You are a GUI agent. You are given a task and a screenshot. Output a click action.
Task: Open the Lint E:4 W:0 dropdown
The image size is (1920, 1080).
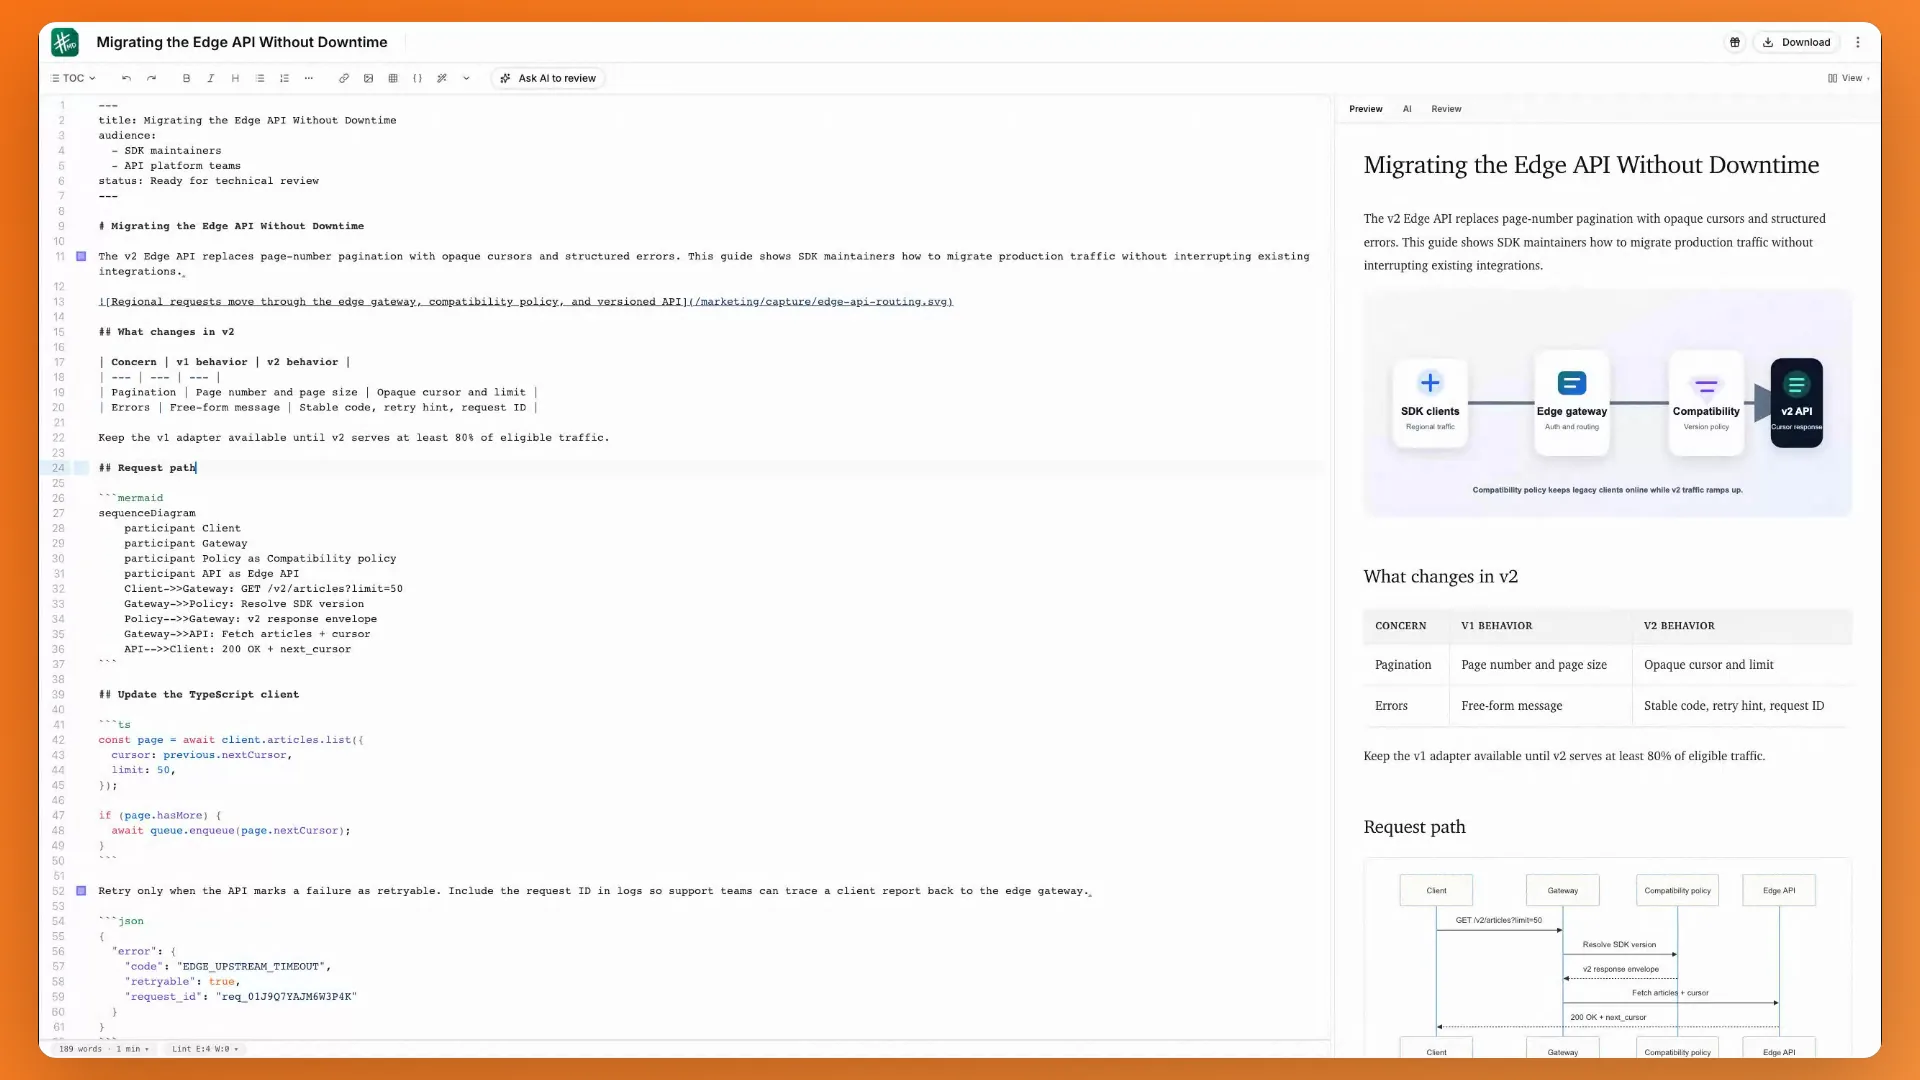coord(205,1049)
